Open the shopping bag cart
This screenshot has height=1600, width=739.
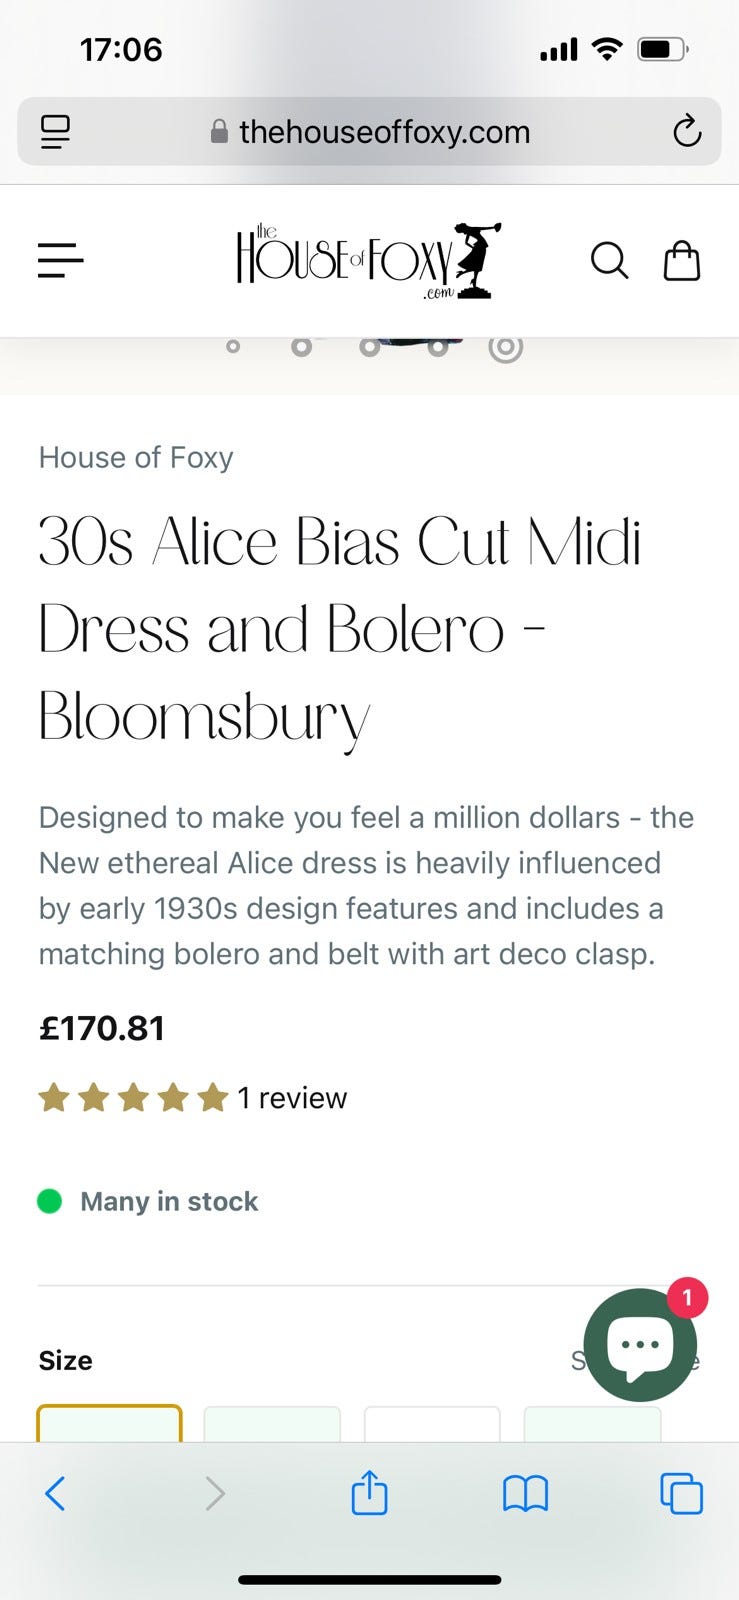pos(682,261)
